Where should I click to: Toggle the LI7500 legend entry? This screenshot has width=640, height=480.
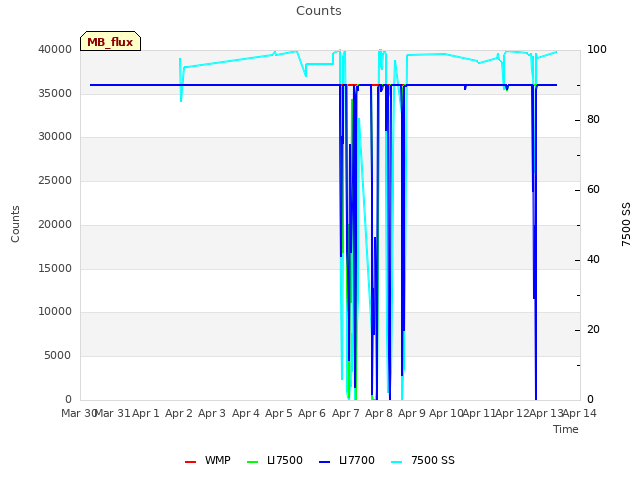click(275, 460)
